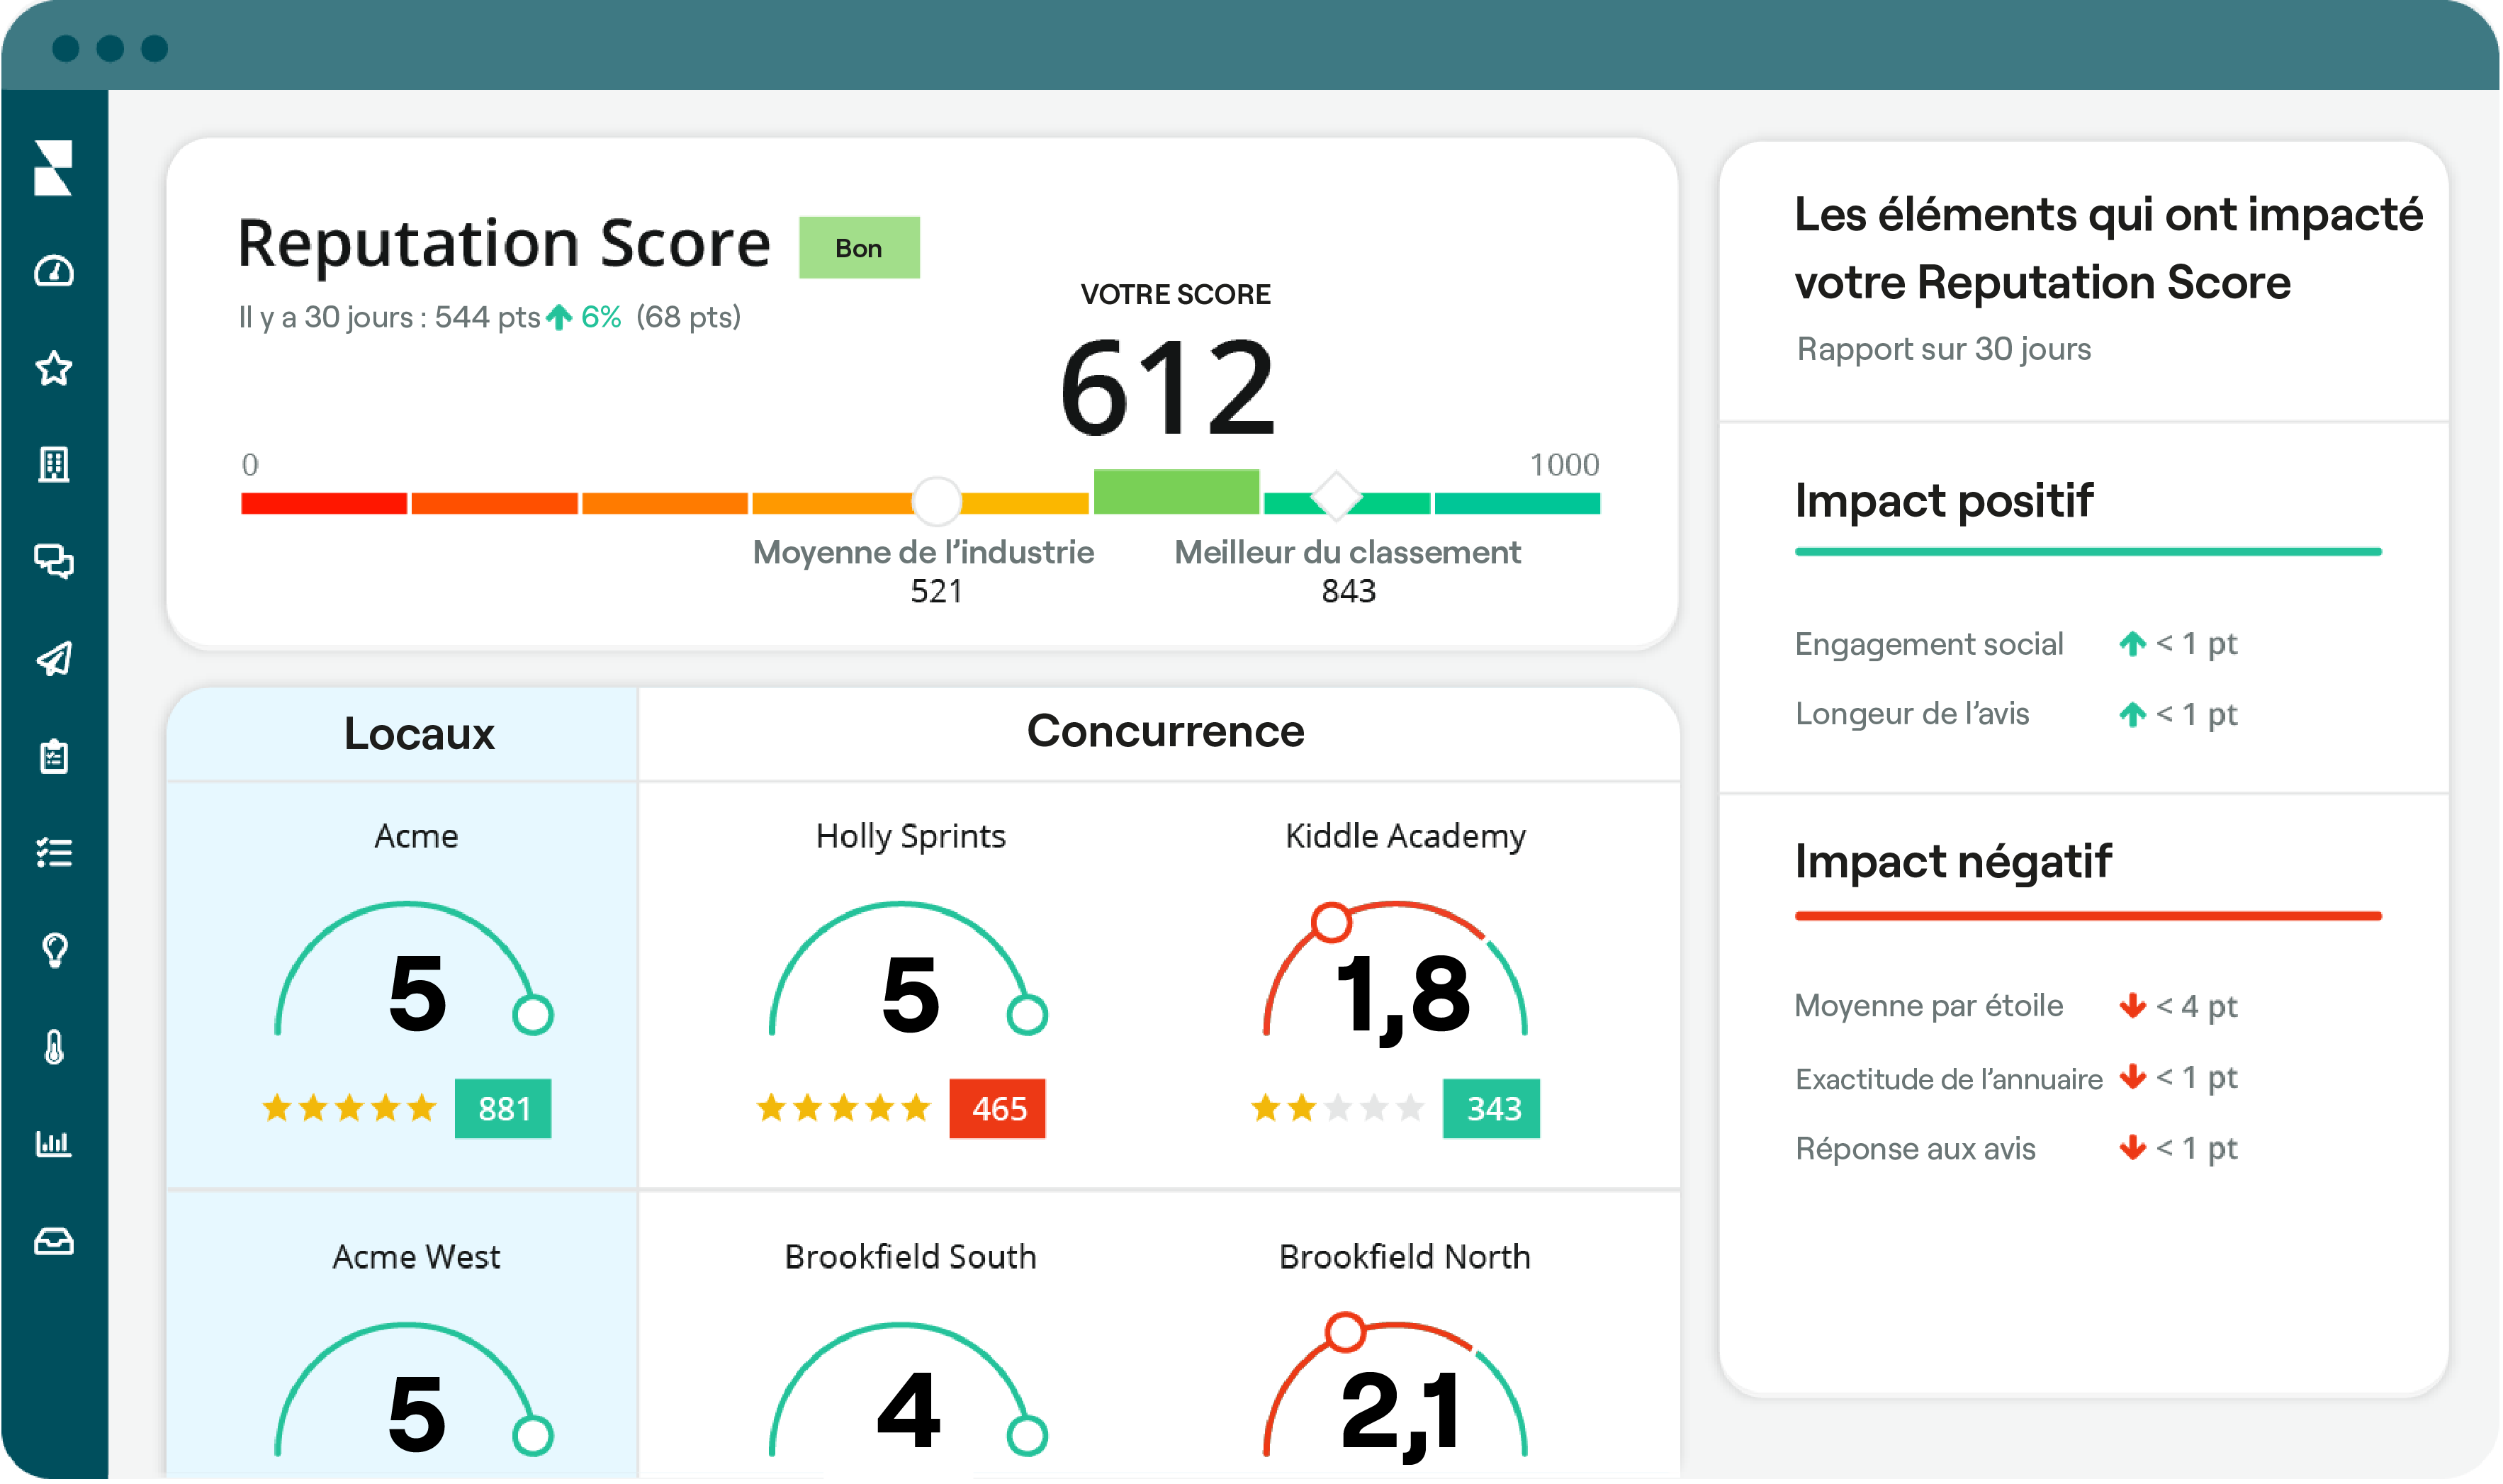Screen dimensions: 2503x1484
Task: Click the green up arrow beside 6%
Action: 560,318
